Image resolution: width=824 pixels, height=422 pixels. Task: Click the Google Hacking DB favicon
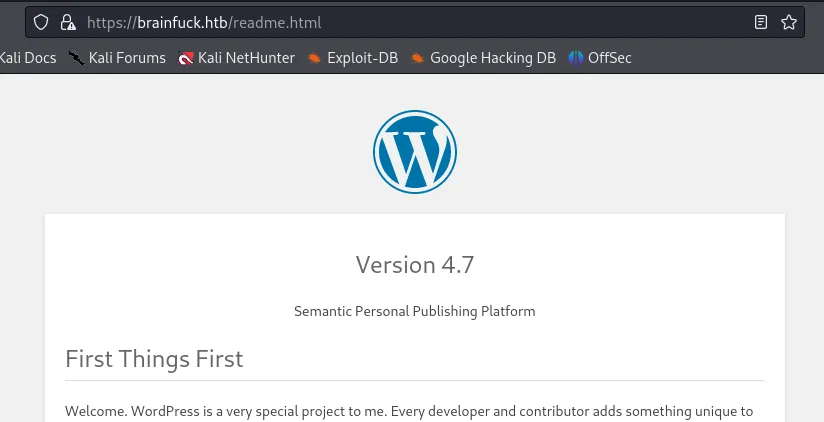click(417, 58)
